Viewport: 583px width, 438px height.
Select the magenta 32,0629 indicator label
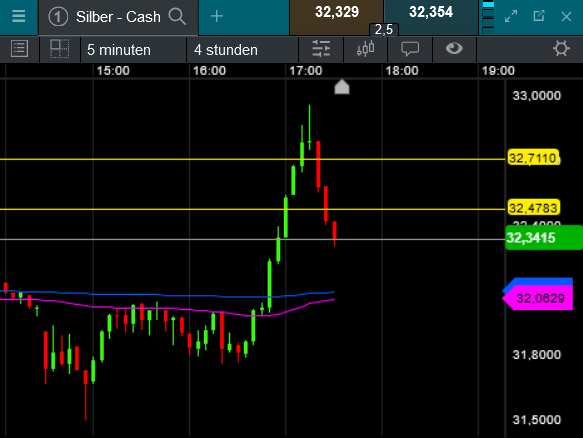(x=538, y=298)
